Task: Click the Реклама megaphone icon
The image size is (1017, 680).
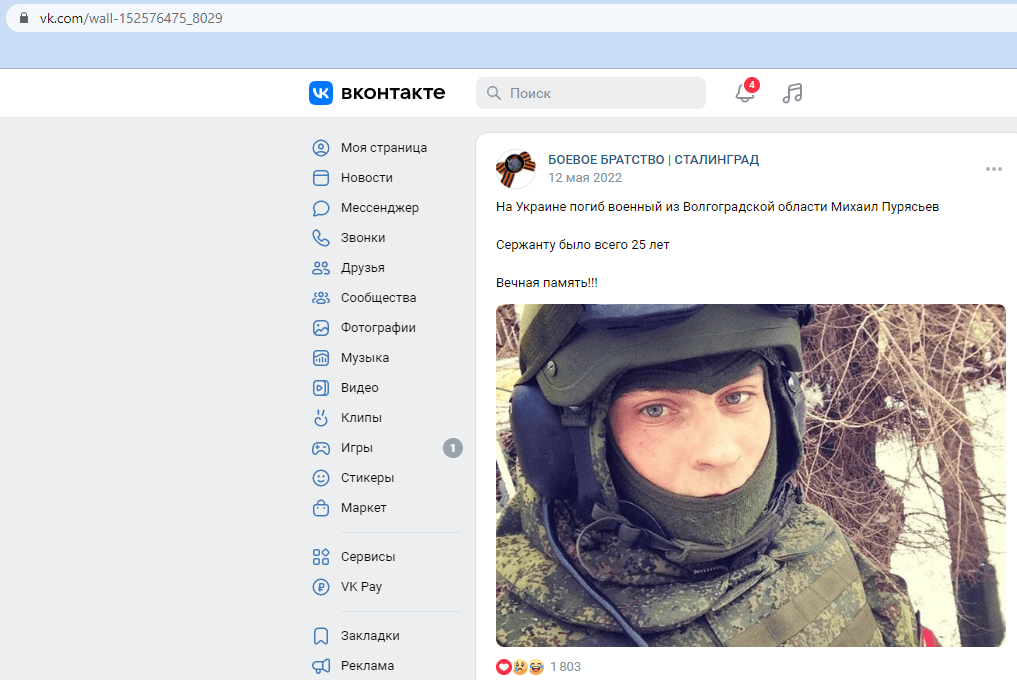Action: (x=321, y=666)
